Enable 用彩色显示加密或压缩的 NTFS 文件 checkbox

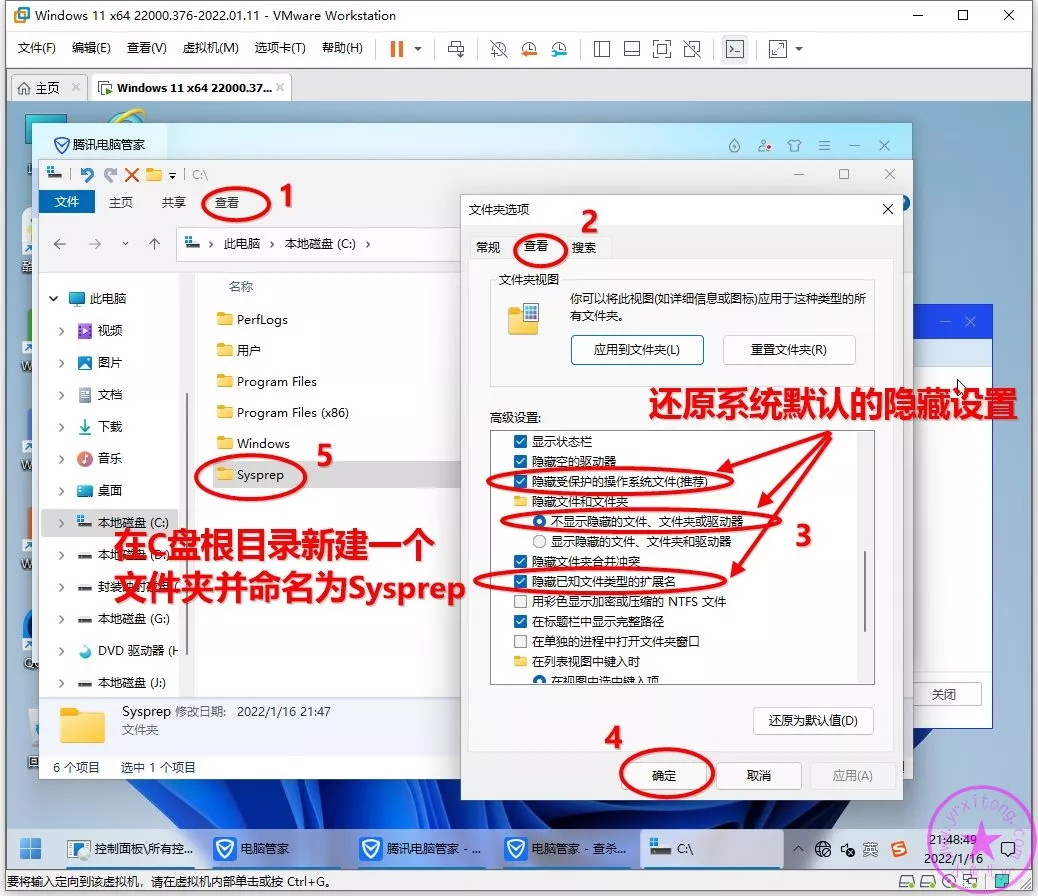pyautogui.click(x=520, y=601)
